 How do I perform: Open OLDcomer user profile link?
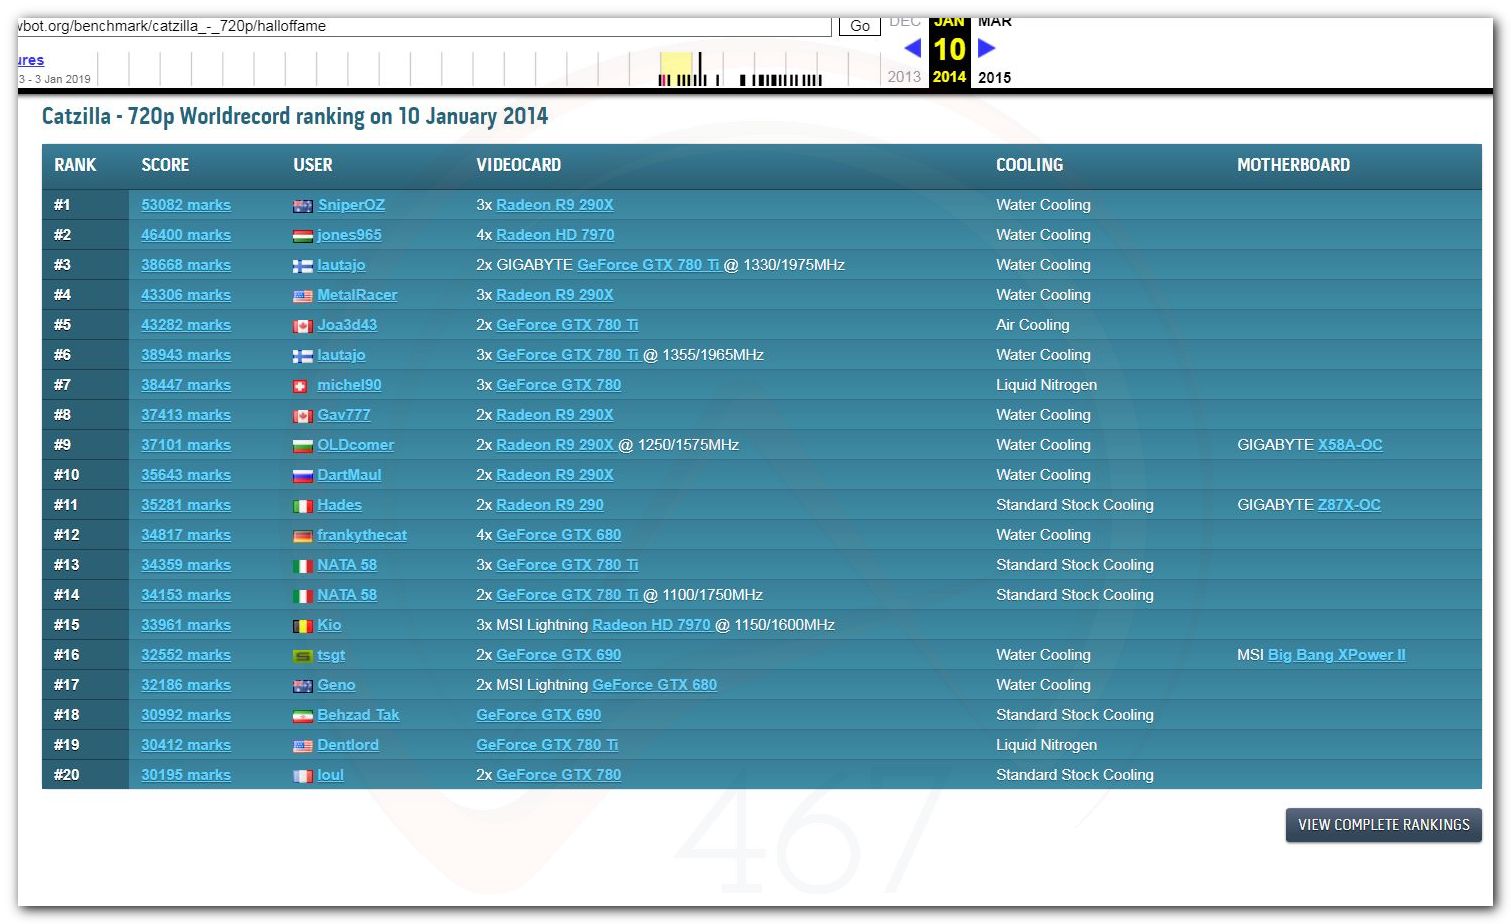355,445
